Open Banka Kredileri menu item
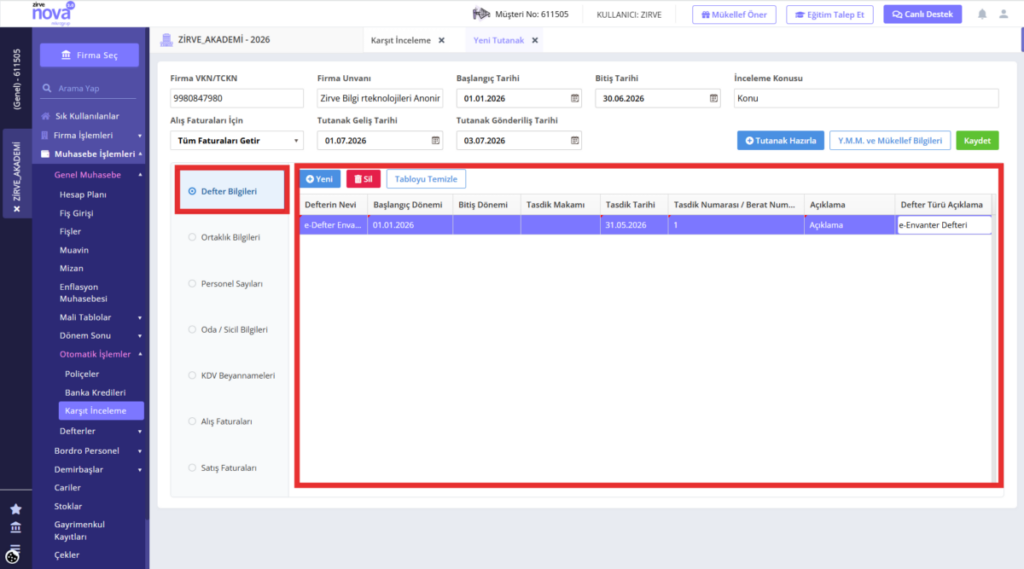1024x569 pixels. coord(95,393)
